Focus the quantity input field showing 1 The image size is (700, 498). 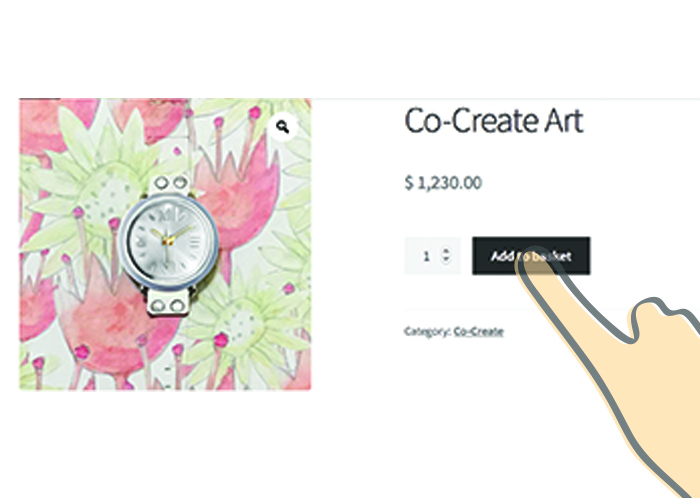click(432, 256)
